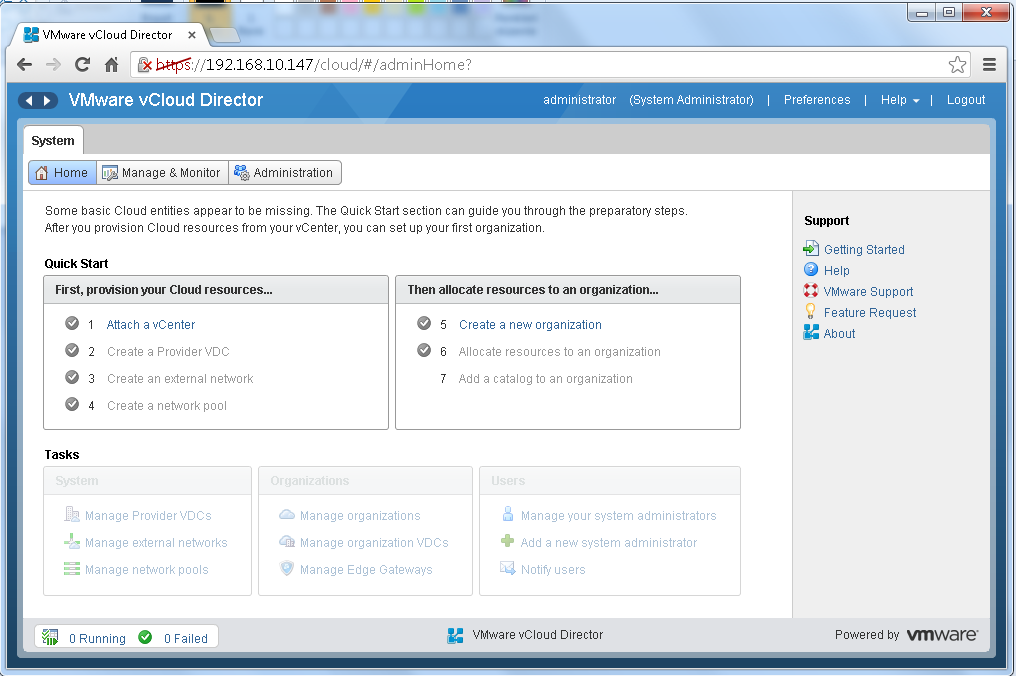Image resolution: width=1016 pixels, height=676 pixels.
Task: Click the About link in Support
Action: pyautogui.click(x=839, y=334)
